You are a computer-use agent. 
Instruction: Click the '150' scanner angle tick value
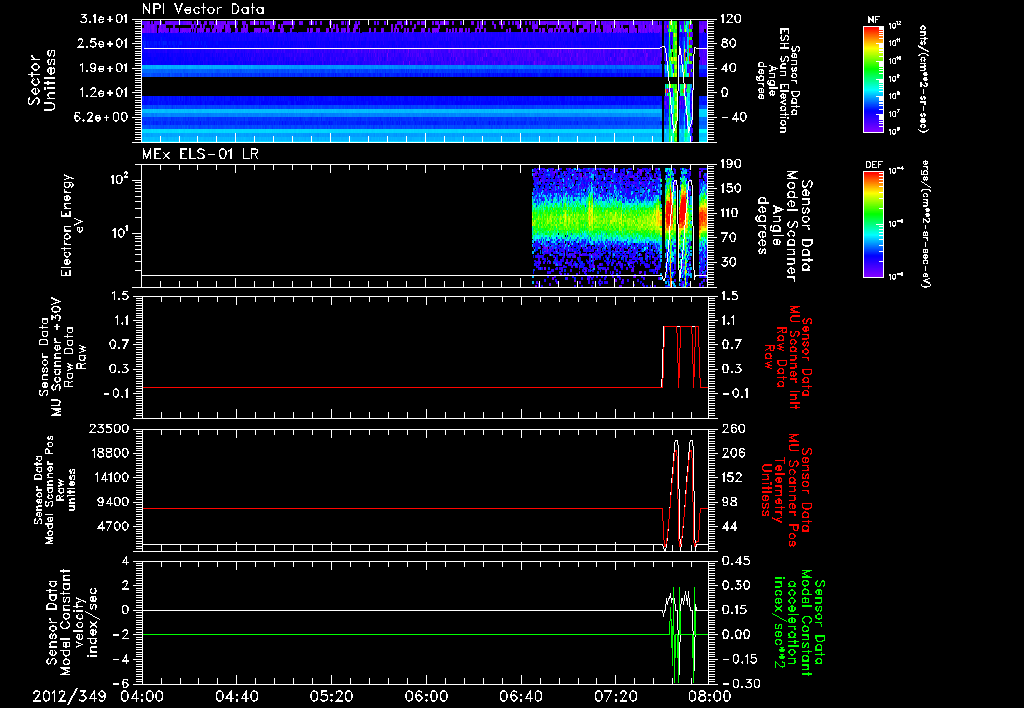(731, 188)
